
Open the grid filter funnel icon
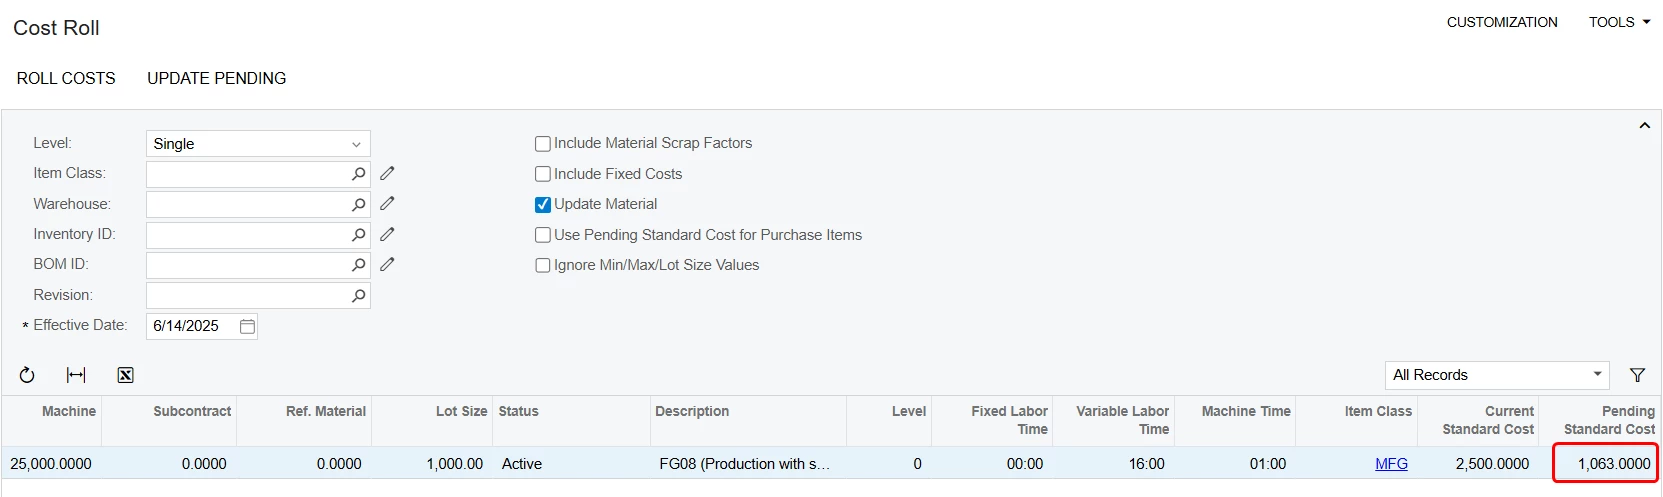(x=1637, y=375)
